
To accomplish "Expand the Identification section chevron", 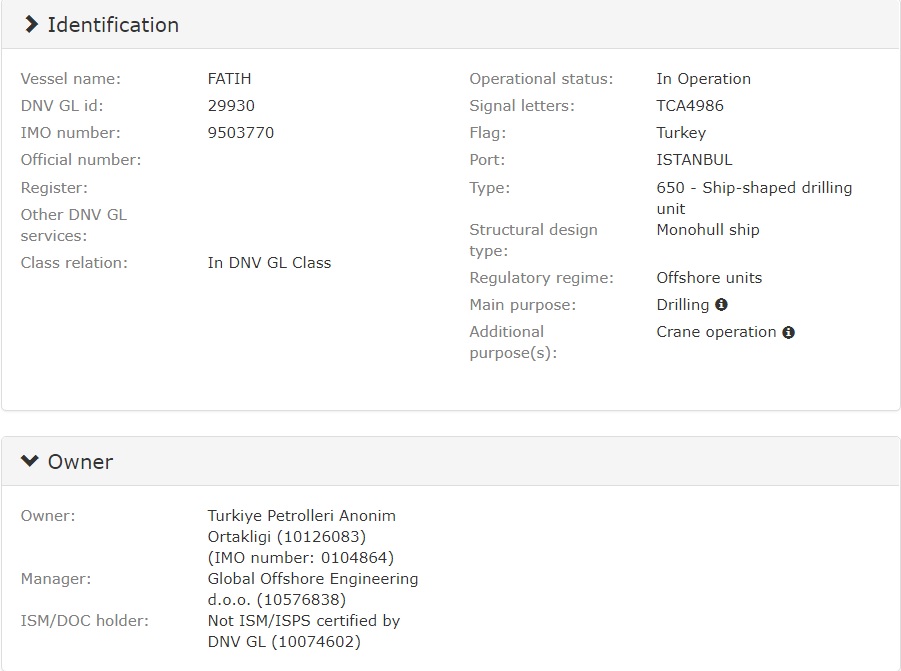I will click(32, 25).
